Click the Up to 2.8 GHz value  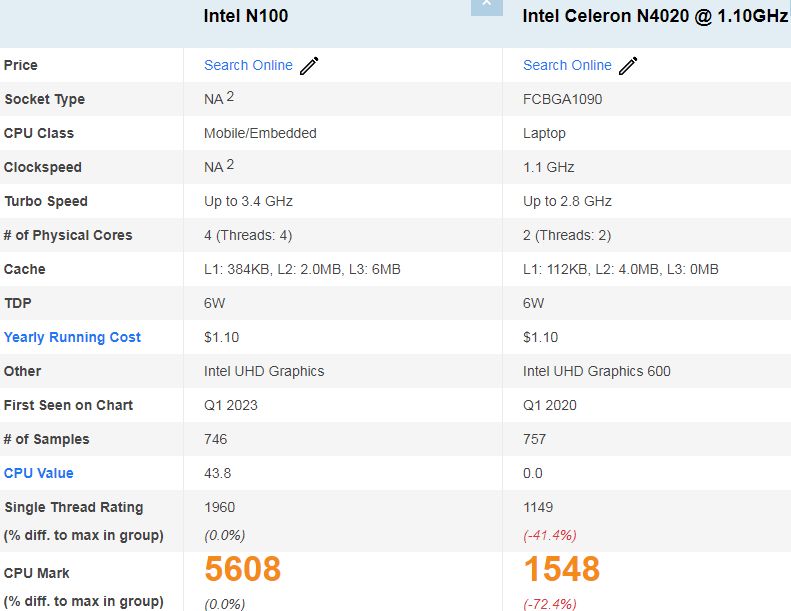click(567, 201)
